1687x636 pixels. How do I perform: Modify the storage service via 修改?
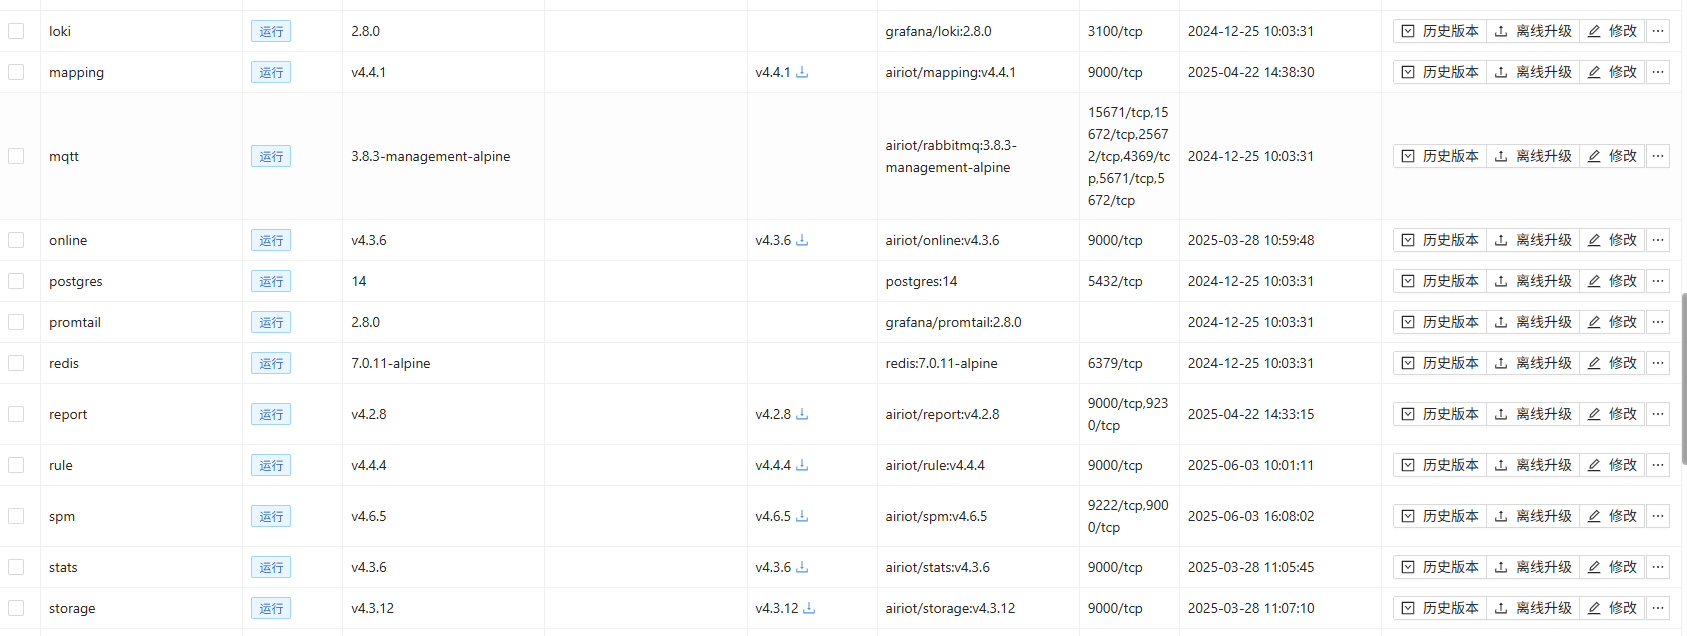1612,608
